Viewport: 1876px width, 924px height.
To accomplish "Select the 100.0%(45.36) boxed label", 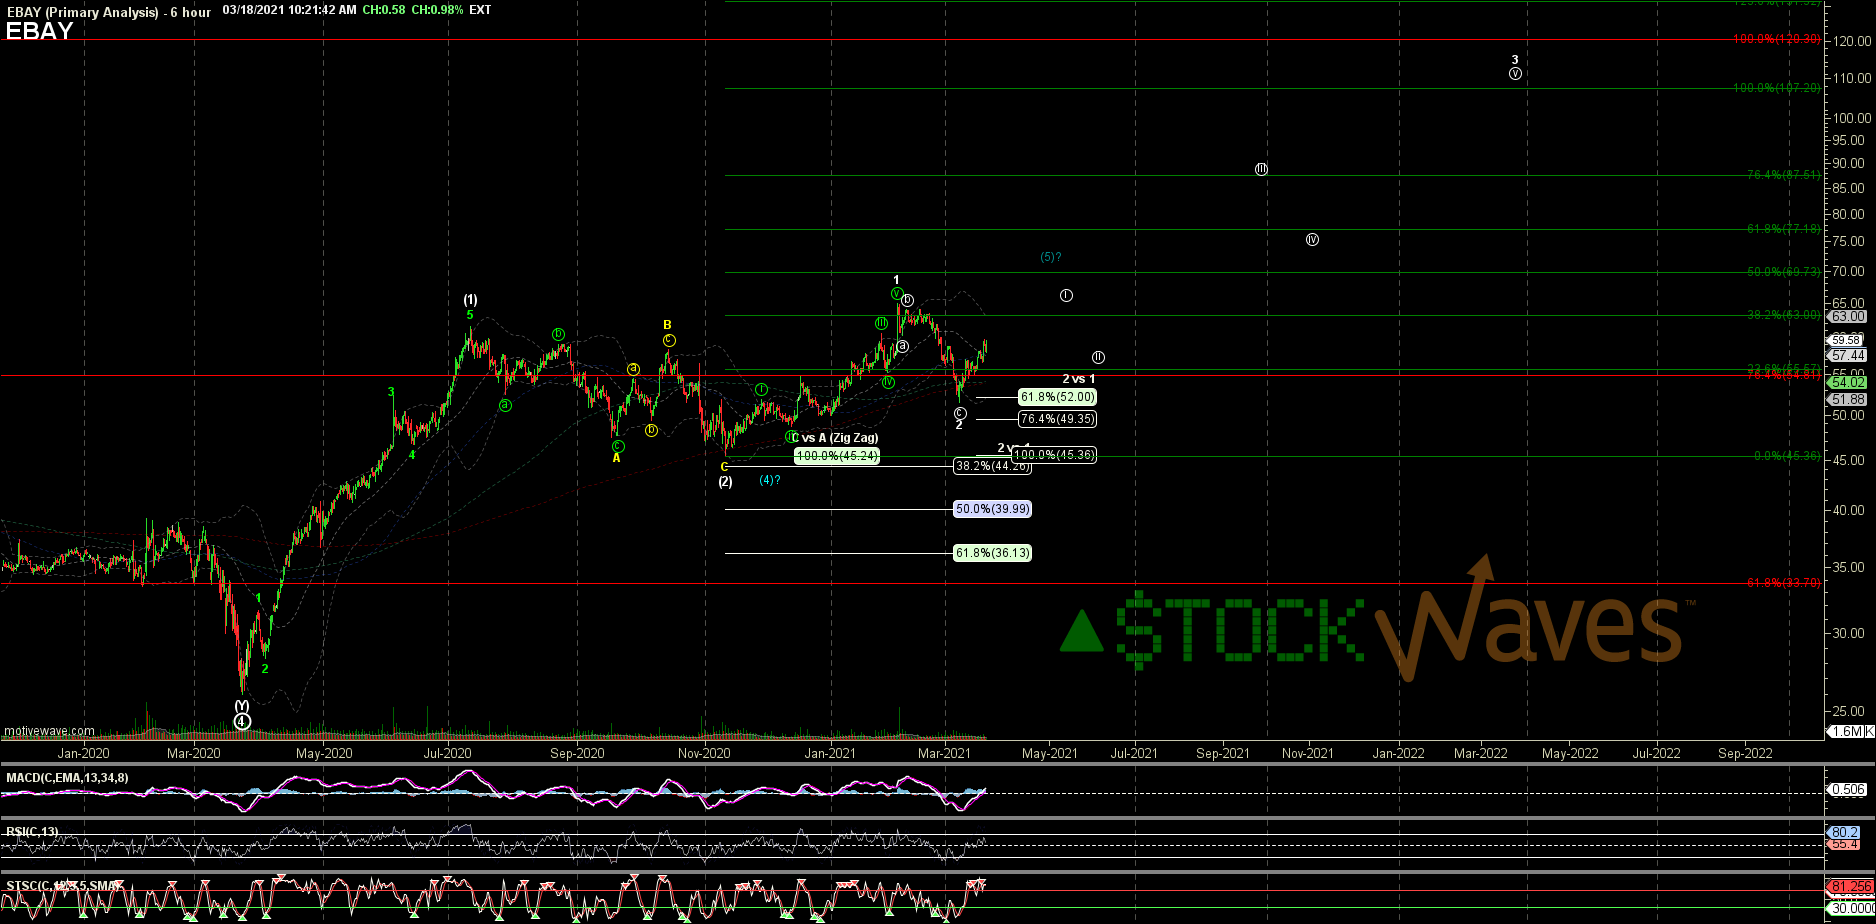I will point(1054,455).
